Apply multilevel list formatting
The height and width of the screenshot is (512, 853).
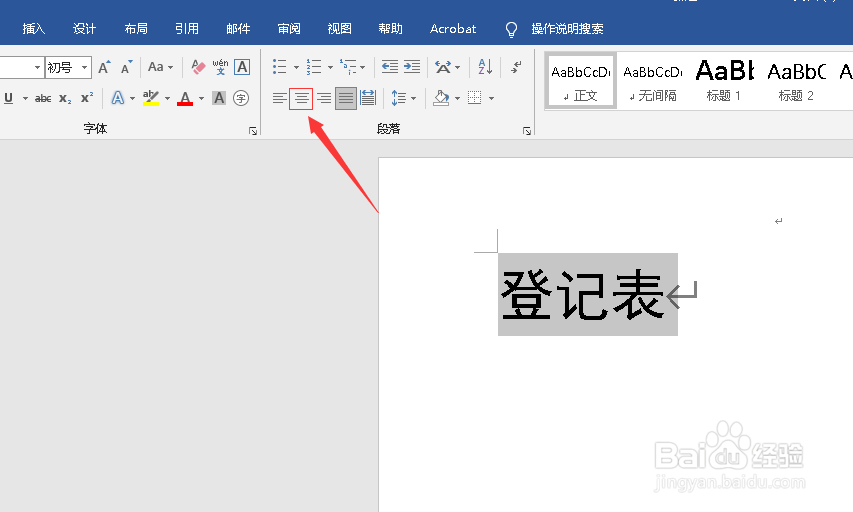(349, 67)
